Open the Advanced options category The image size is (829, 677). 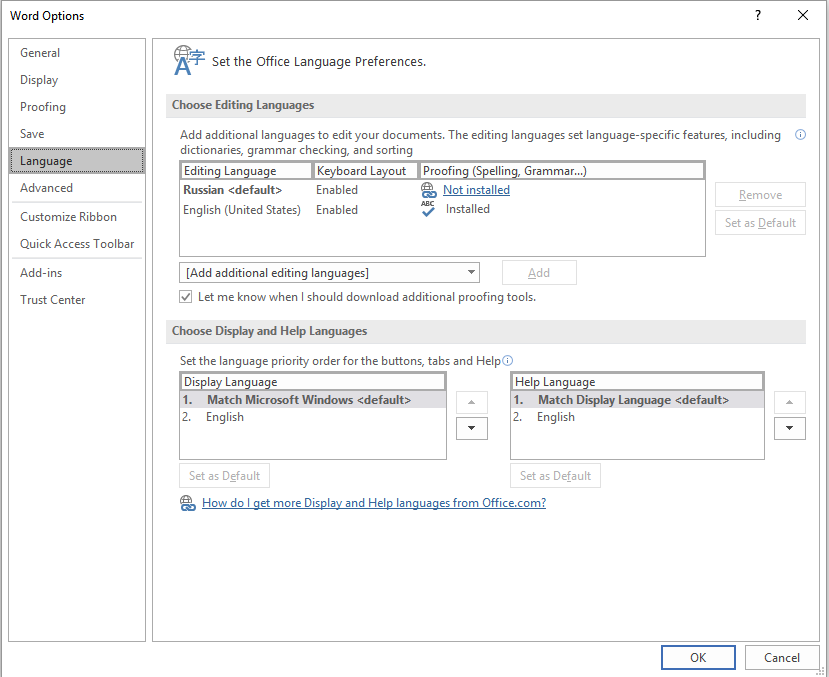click(77, 188)
